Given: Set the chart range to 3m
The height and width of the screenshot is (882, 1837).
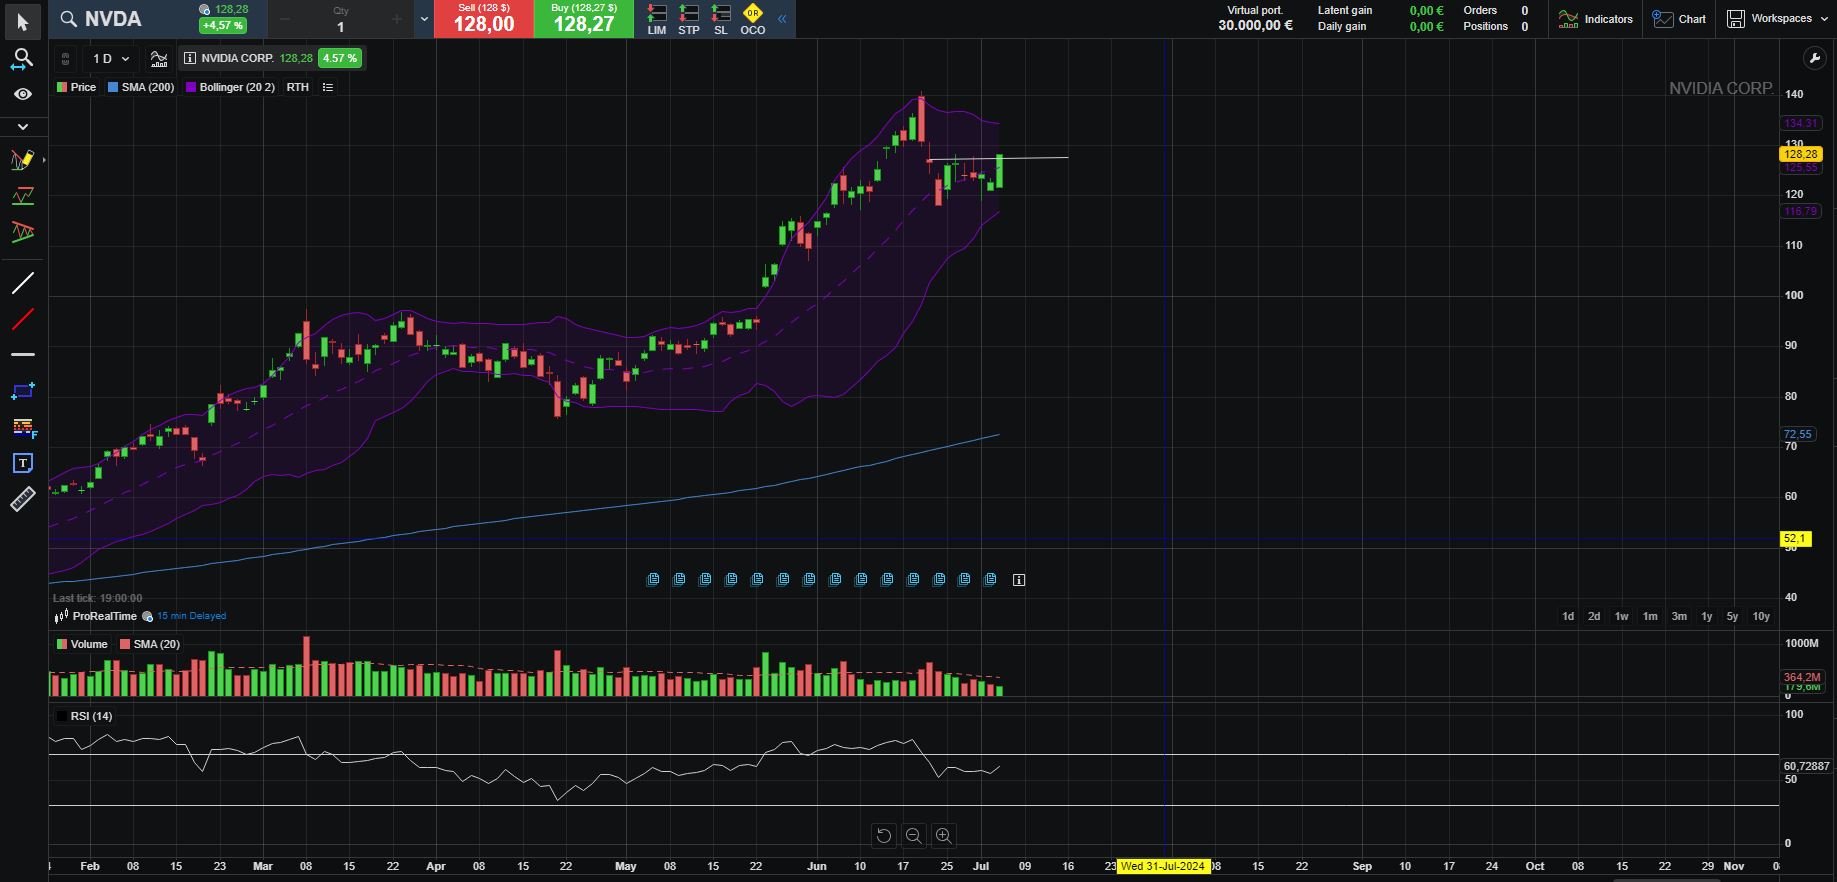Looking at the screenshot, I should 1679,616.
